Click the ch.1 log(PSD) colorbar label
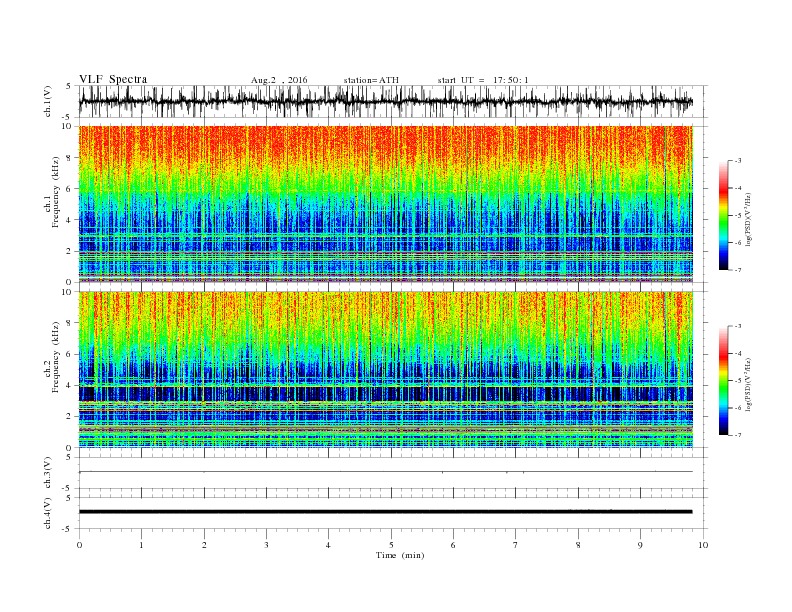The height and width of the screenshot is (612, 792). tap(748, 220)
